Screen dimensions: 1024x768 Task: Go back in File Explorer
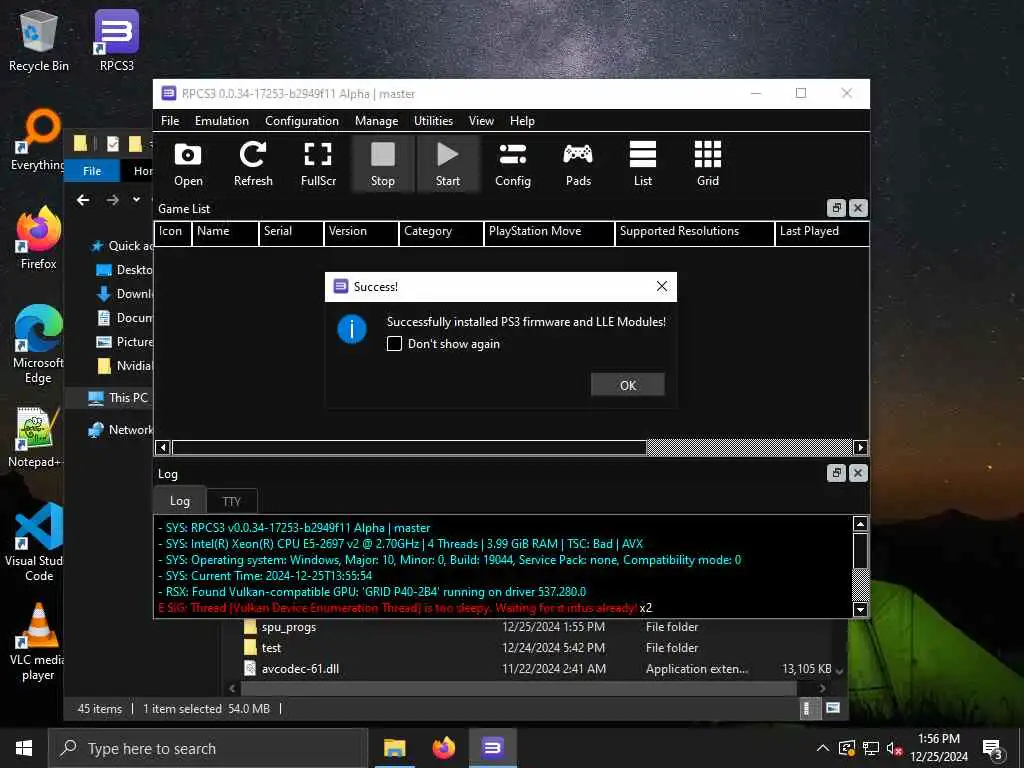83,200
